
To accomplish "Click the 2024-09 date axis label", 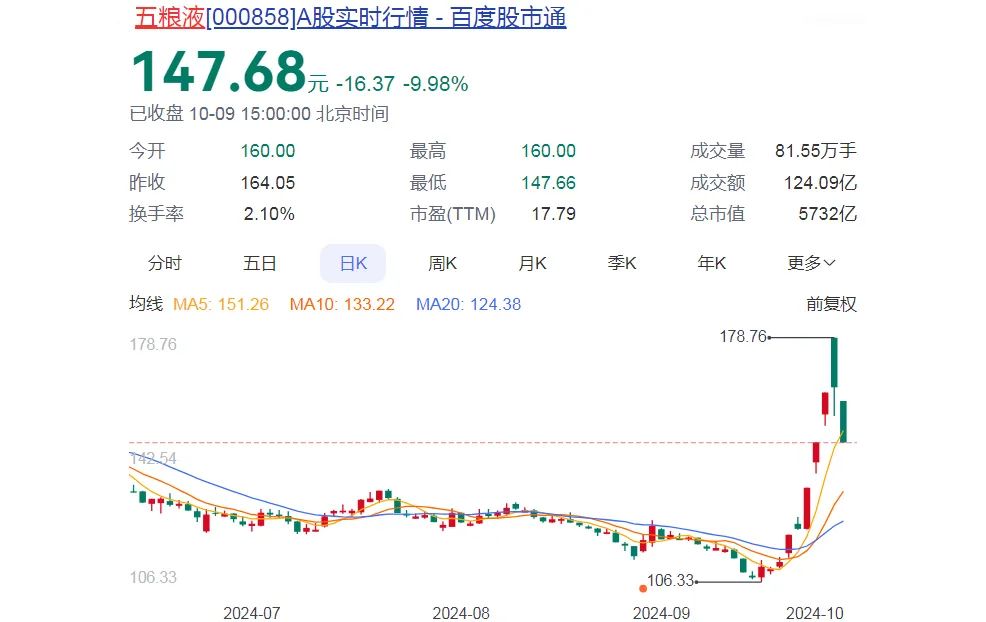I will 662,613.
